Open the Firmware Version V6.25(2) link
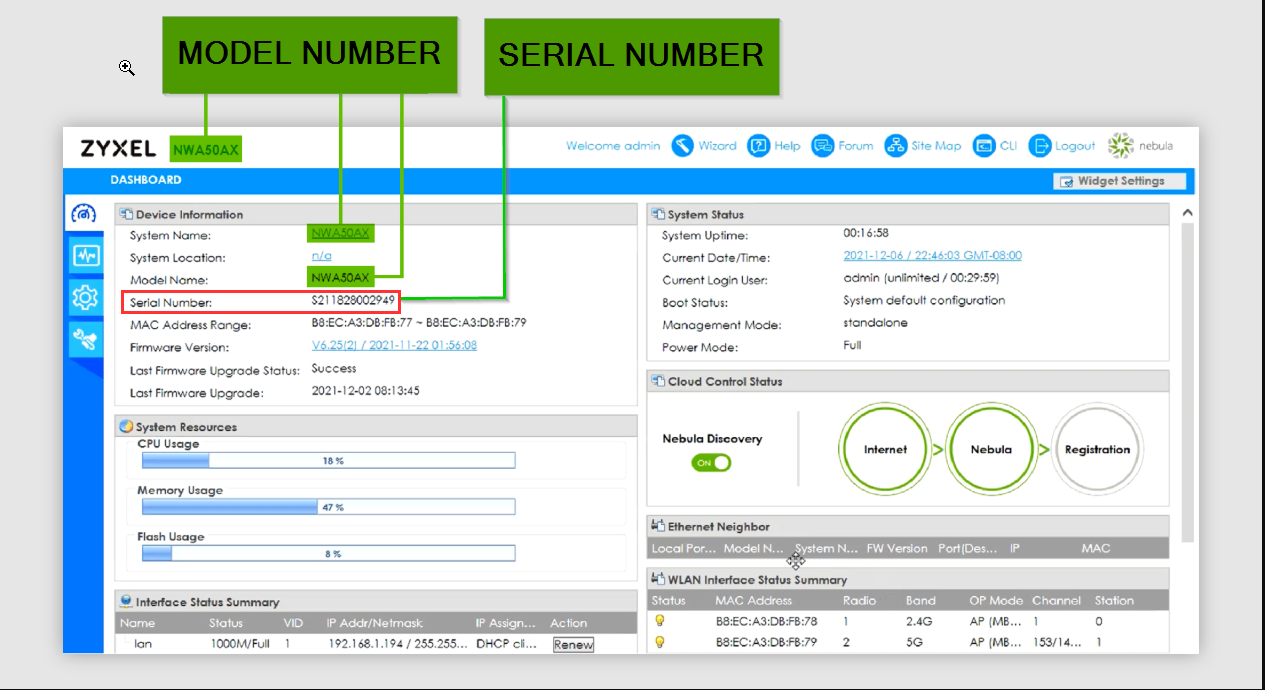Screen dimensions: 1265x690 pos(394,345)
